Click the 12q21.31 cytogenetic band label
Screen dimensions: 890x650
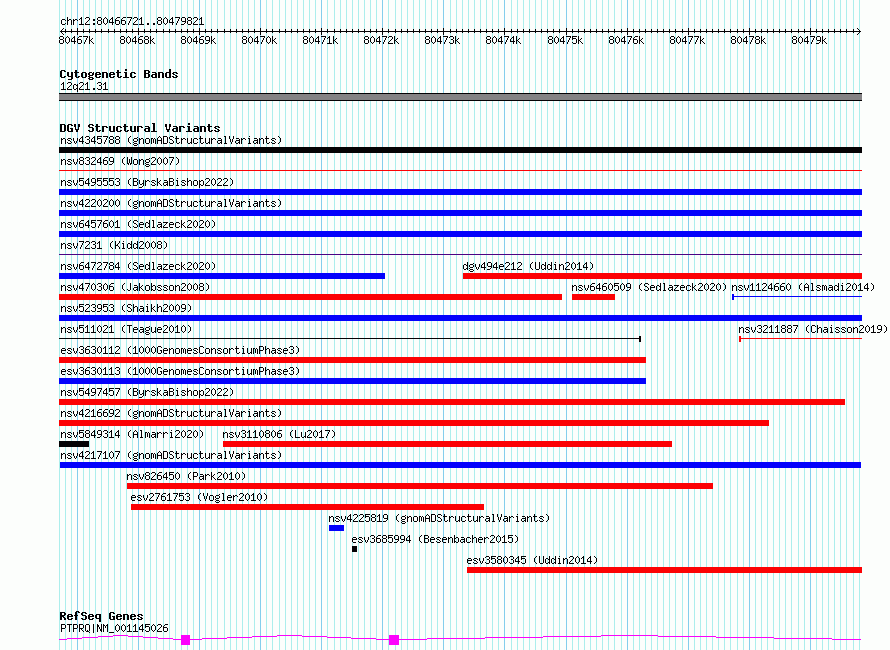(x=84, y=86)
